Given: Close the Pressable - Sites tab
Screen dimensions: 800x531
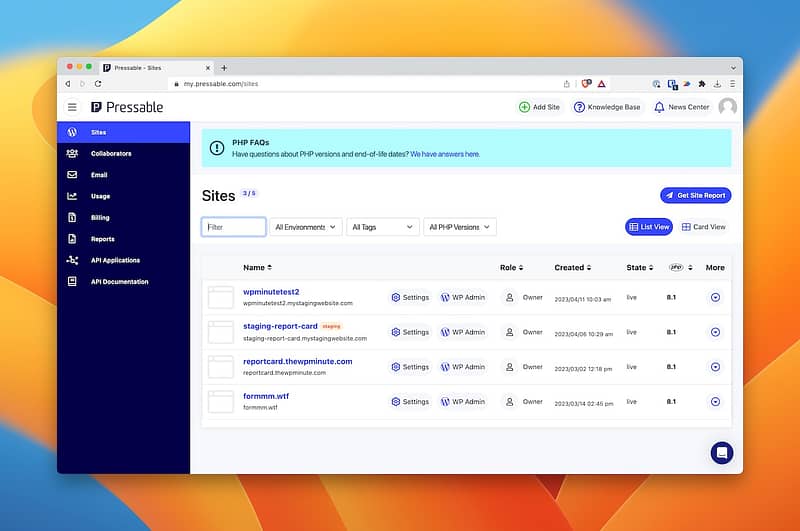Looking at the screenshot, I should coord(208,68).
